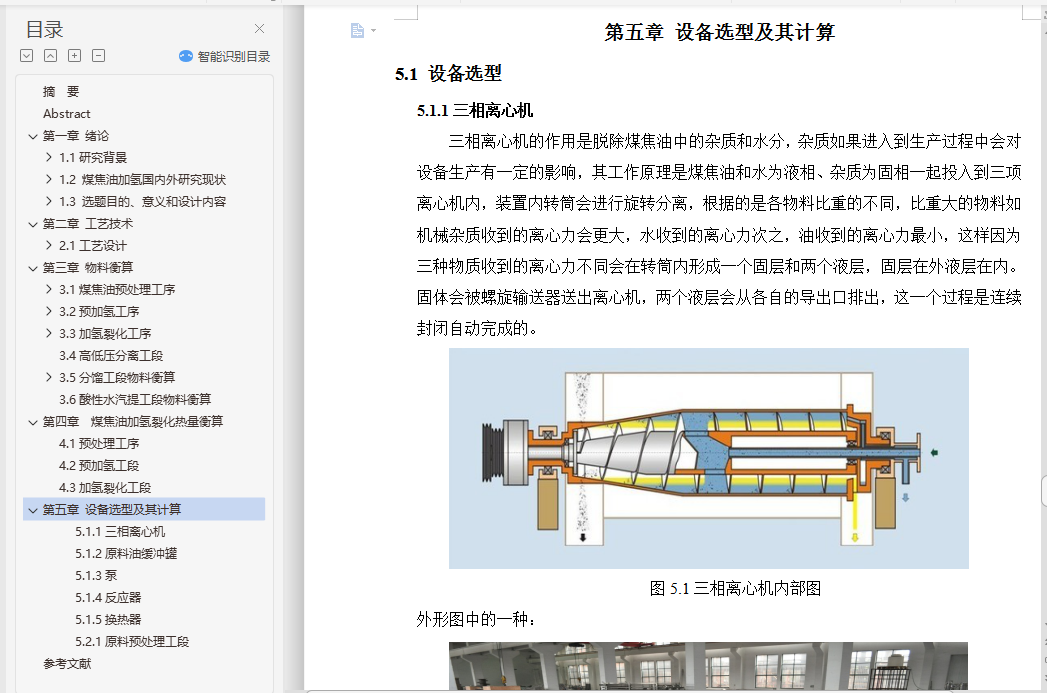1047x693 pixels.
Task: Go to 3.6 酸性水汽提工段物料衡算
Action: tap(135, 399)
